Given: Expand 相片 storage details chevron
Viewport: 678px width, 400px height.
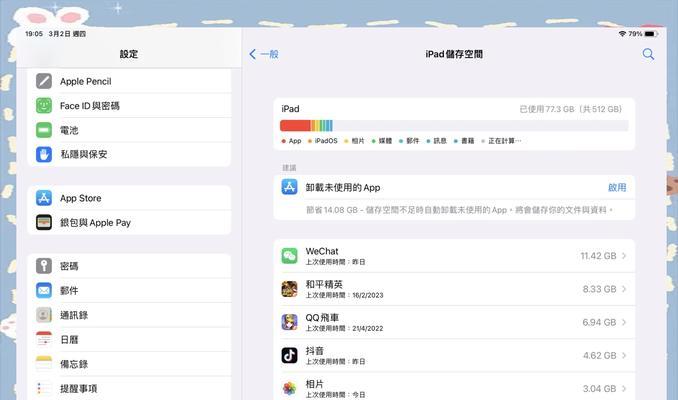Looking at the screenshot, I should click(624, 388).
